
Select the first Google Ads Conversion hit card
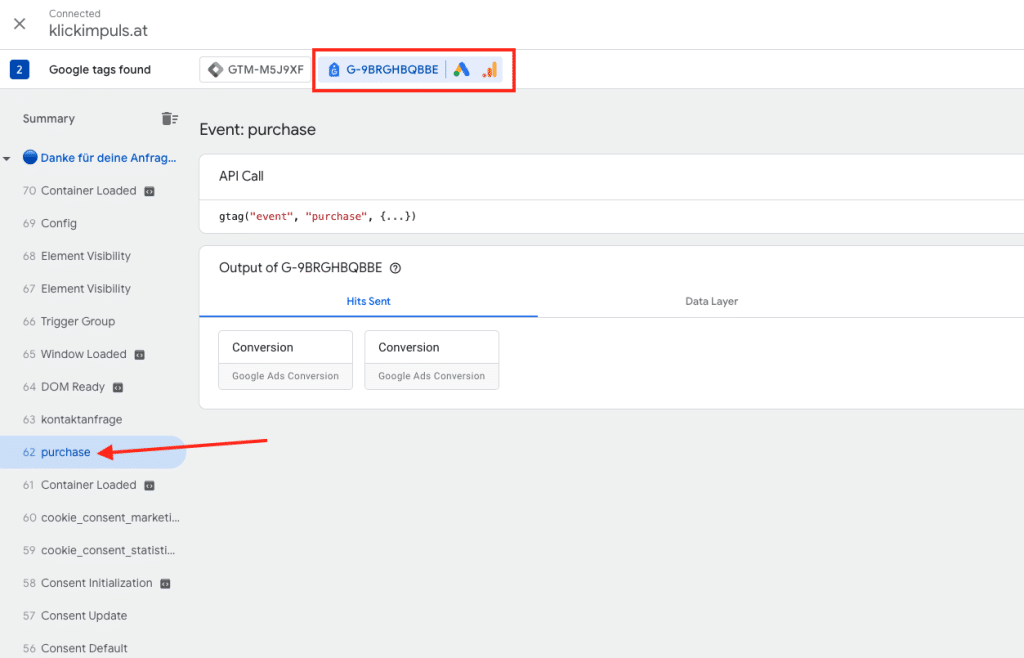285,360
